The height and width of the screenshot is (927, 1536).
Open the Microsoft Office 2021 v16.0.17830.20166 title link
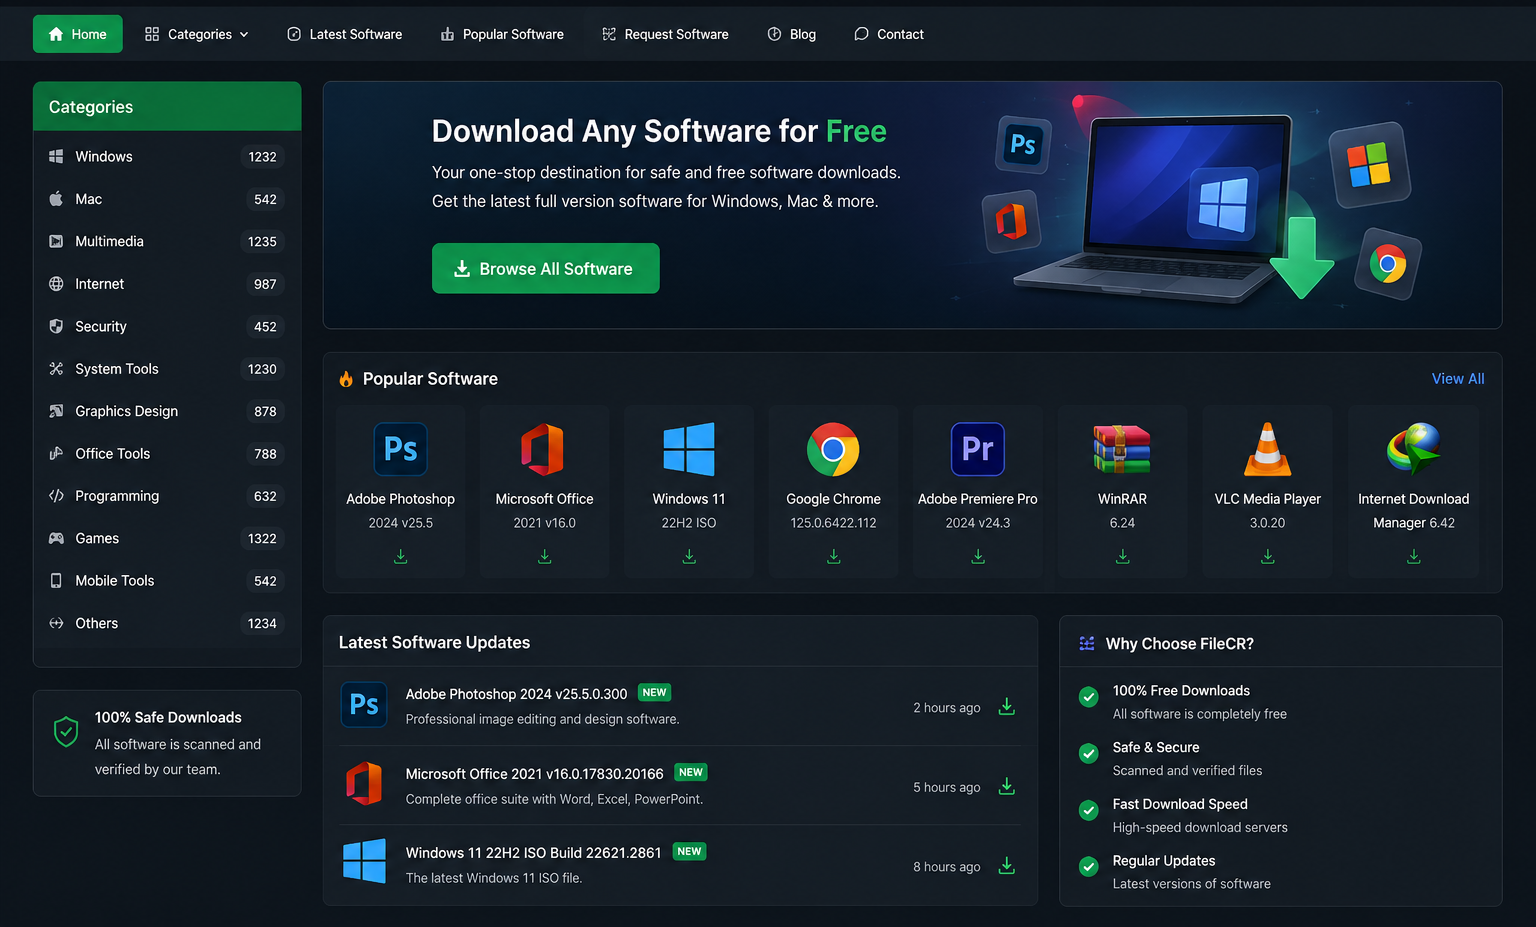(534, 774)
